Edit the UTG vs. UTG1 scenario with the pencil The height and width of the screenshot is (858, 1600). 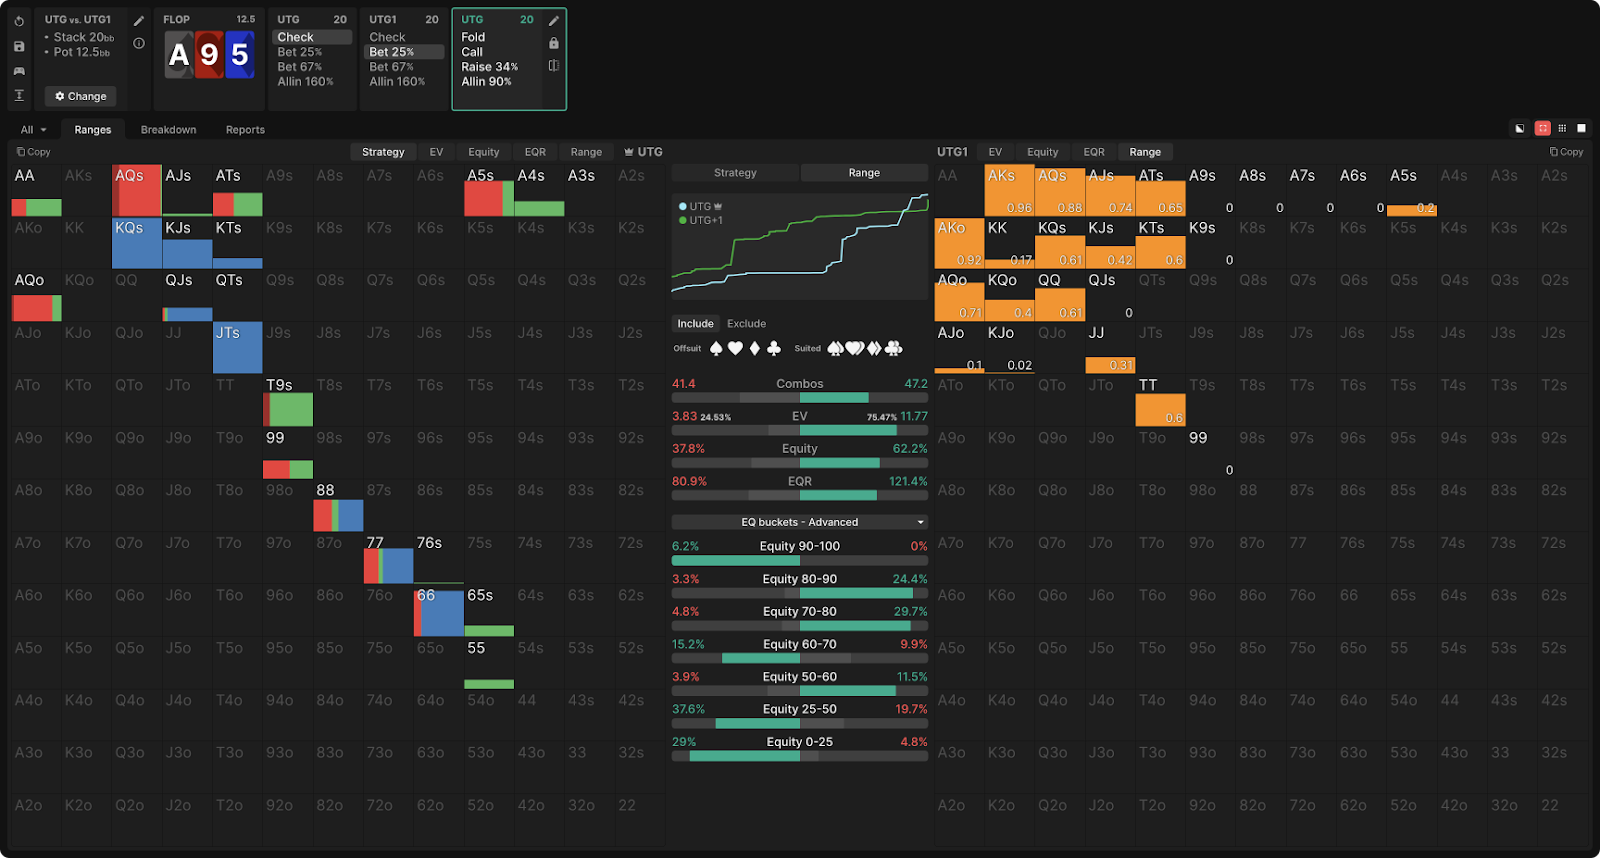tap(139, 20)
